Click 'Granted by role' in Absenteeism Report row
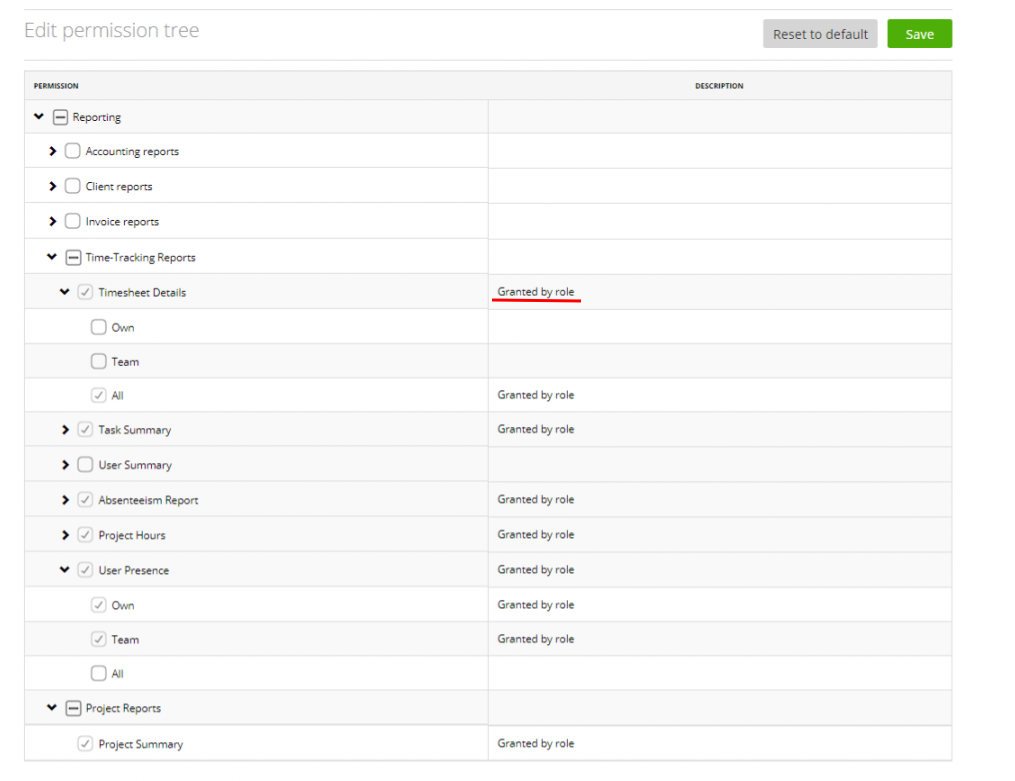 click(536, 500)
